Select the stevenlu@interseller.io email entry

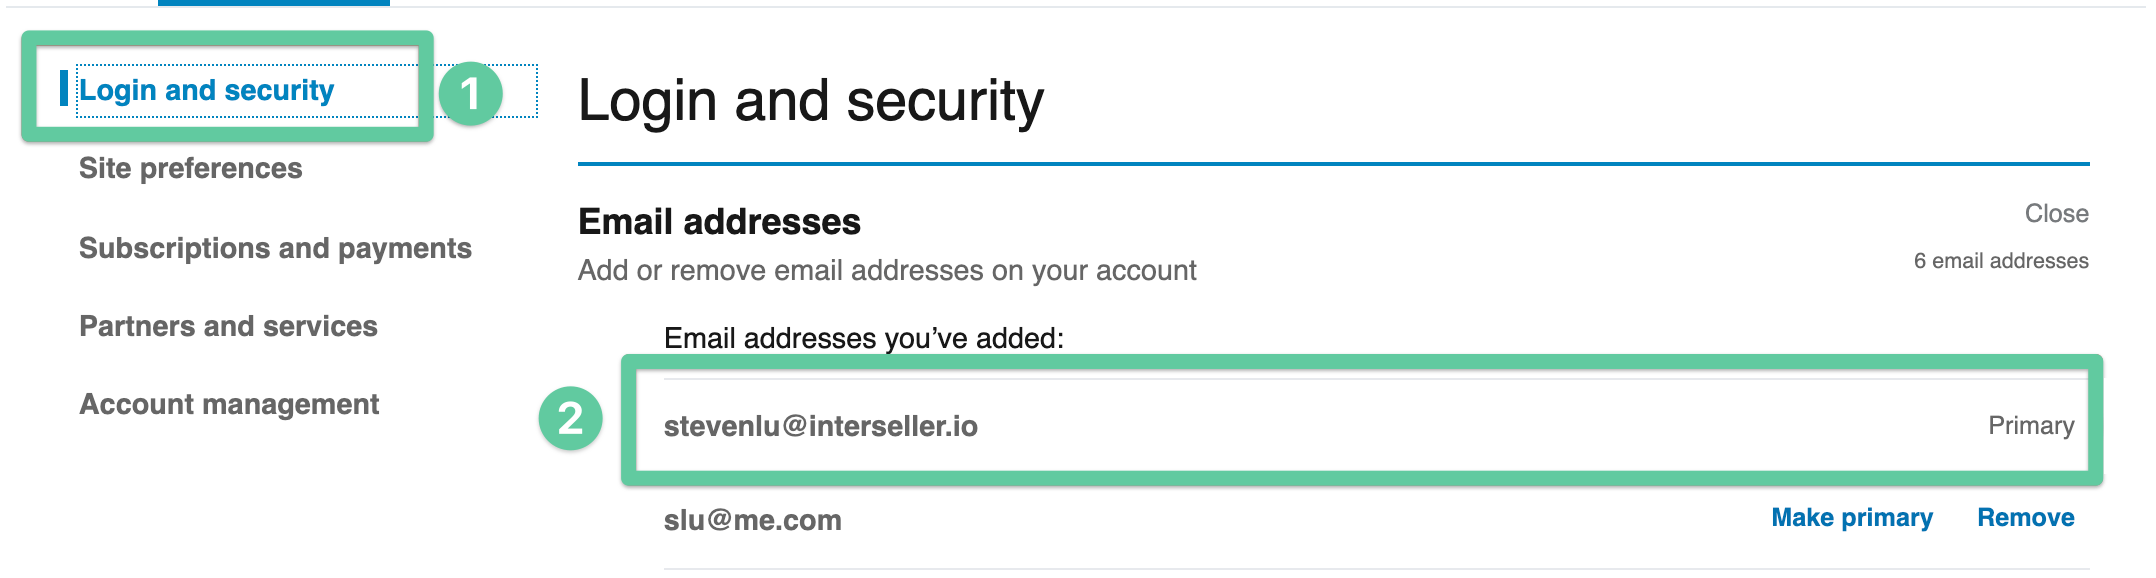(820, 426)
